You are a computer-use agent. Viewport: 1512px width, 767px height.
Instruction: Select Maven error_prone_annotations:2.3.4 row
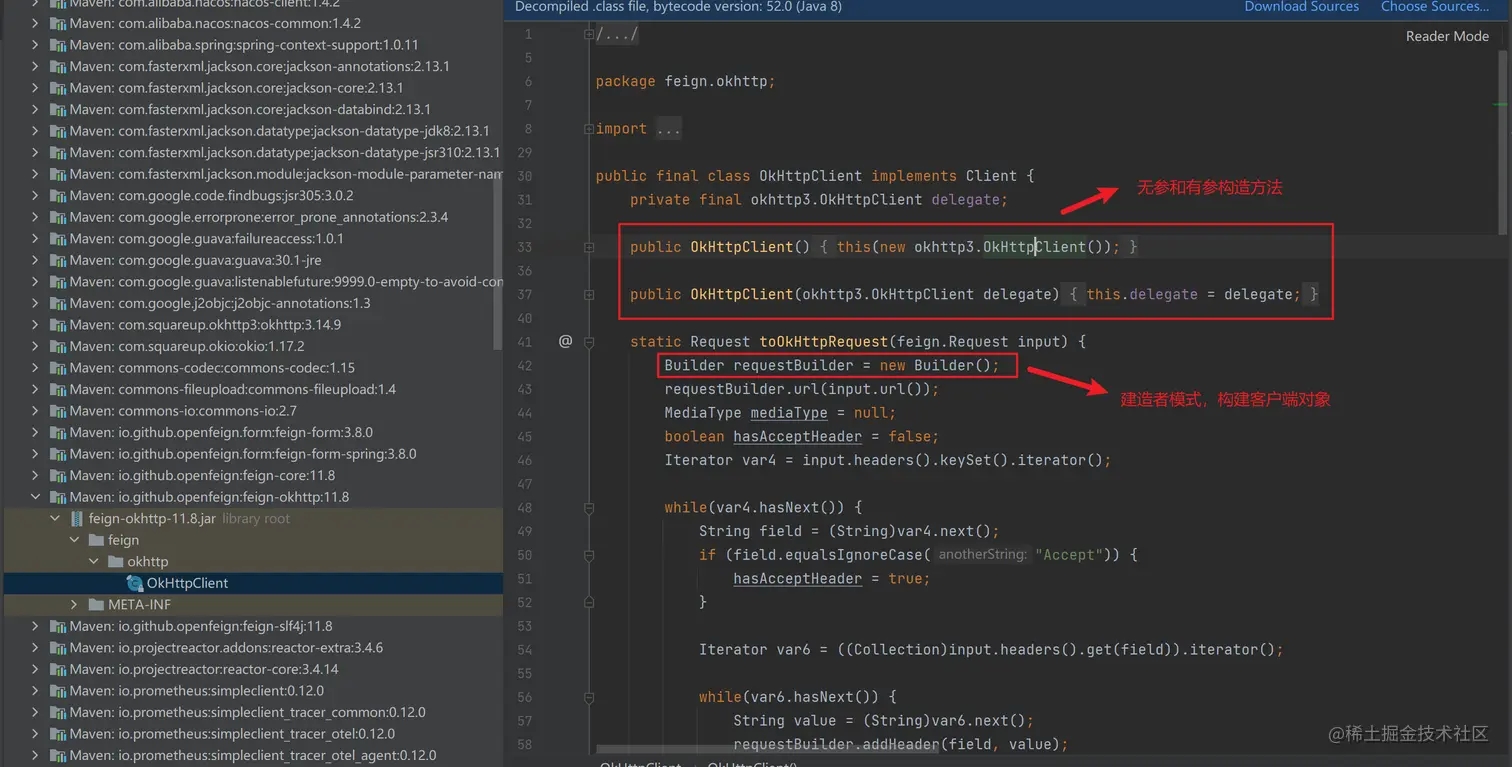click(253, 217)
